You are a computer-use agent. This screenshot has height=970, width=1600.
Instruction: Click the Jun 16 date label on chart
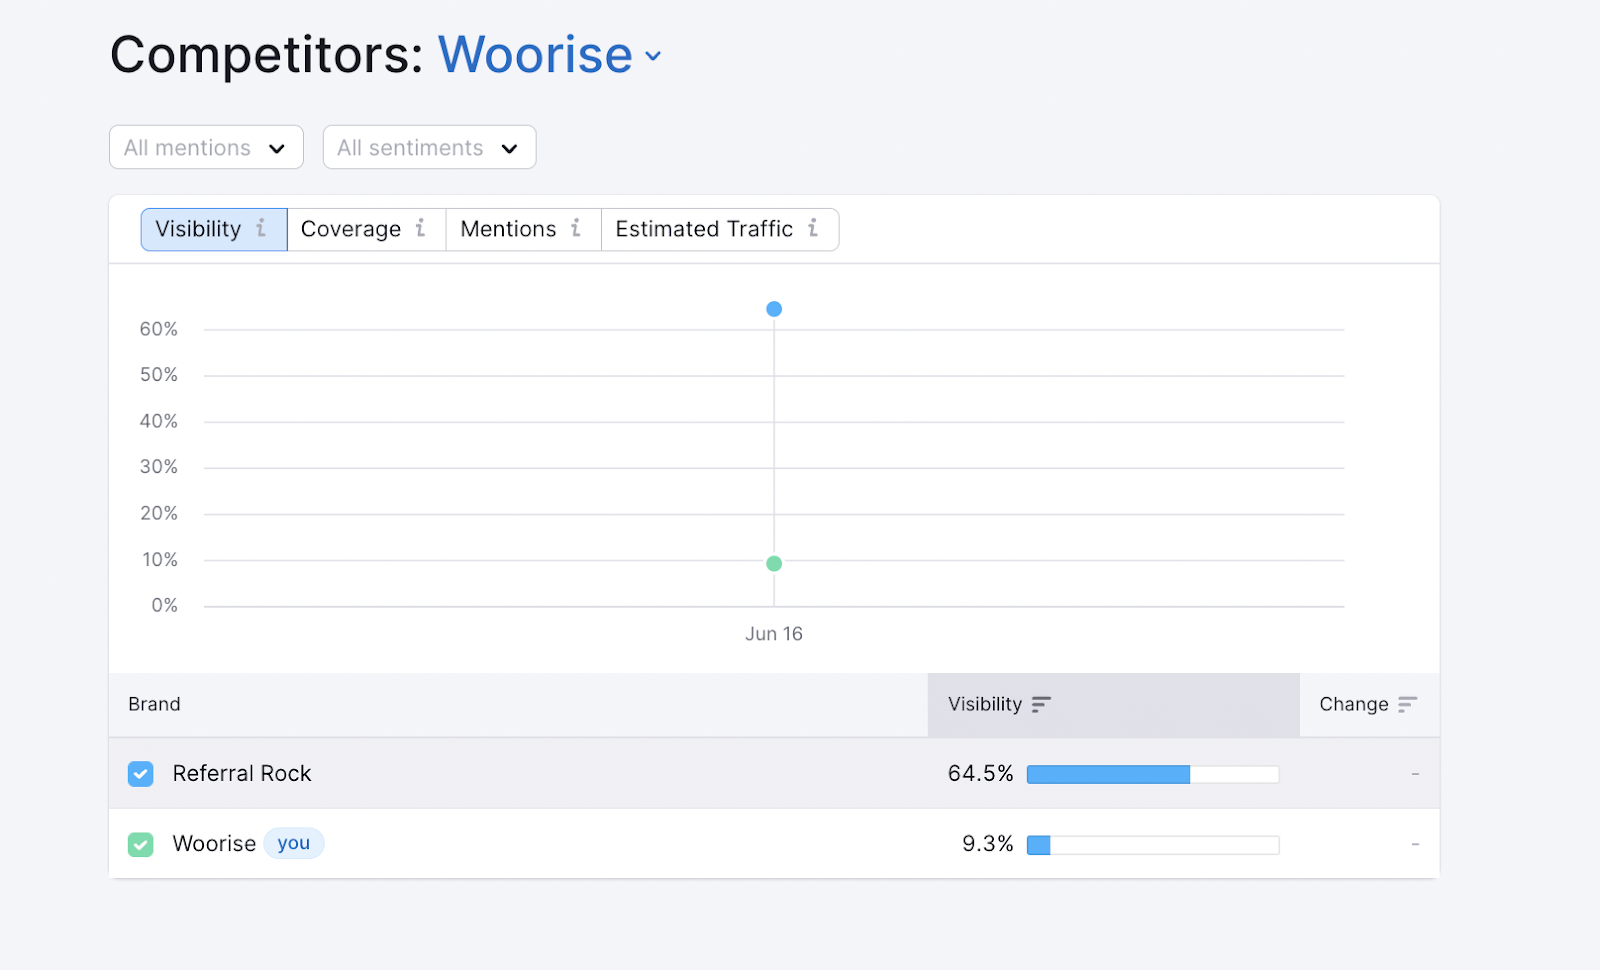pyautogui.click(x=774, y=634)
